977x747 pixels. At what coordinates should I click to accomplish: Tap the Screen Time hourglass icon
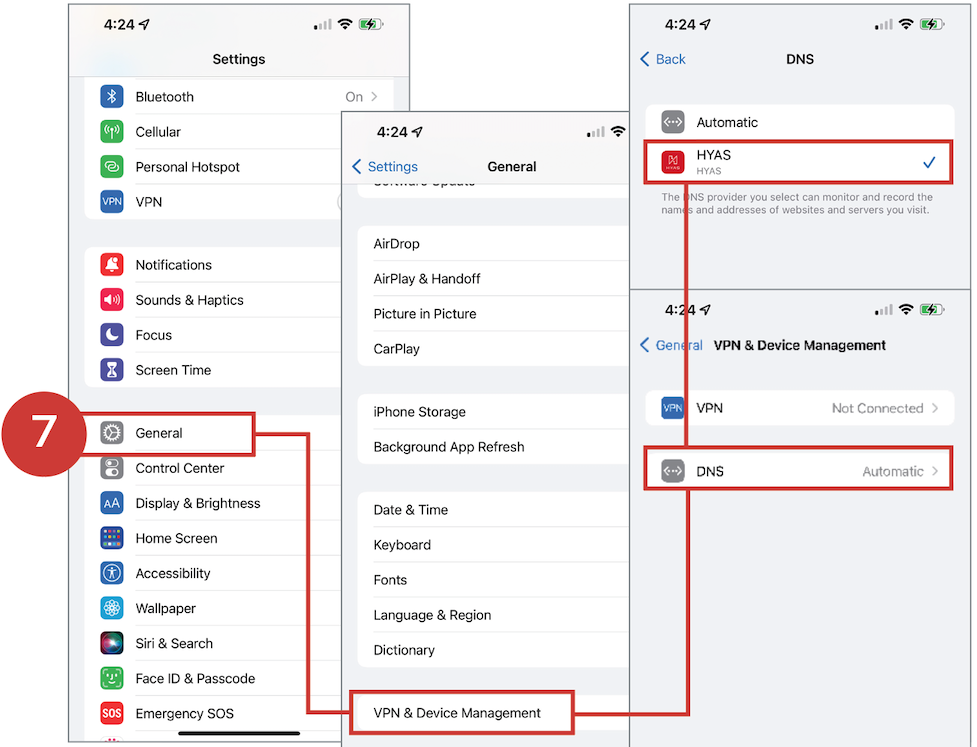pyautogui.click(x=112, y=370)
